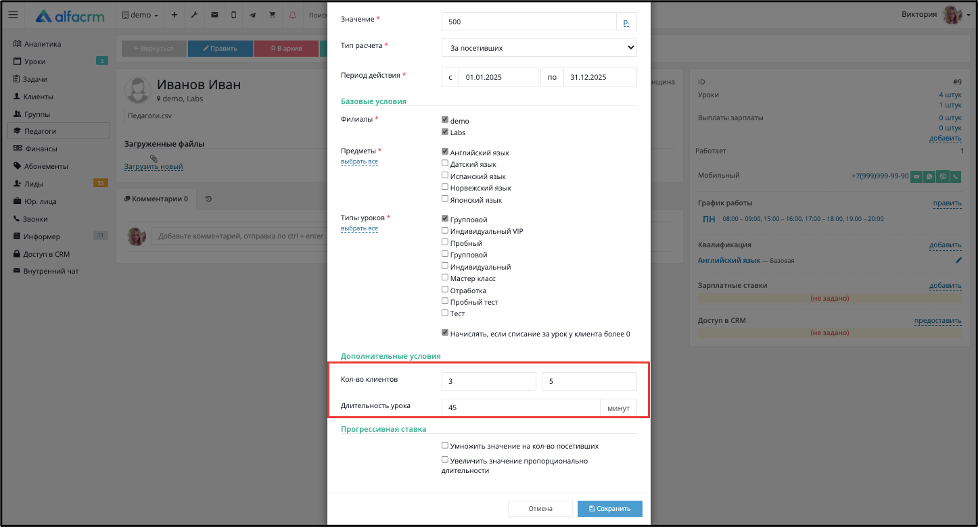Click the plus icon in top toolbar
This screenshot has width=979, height=529.
174,15
